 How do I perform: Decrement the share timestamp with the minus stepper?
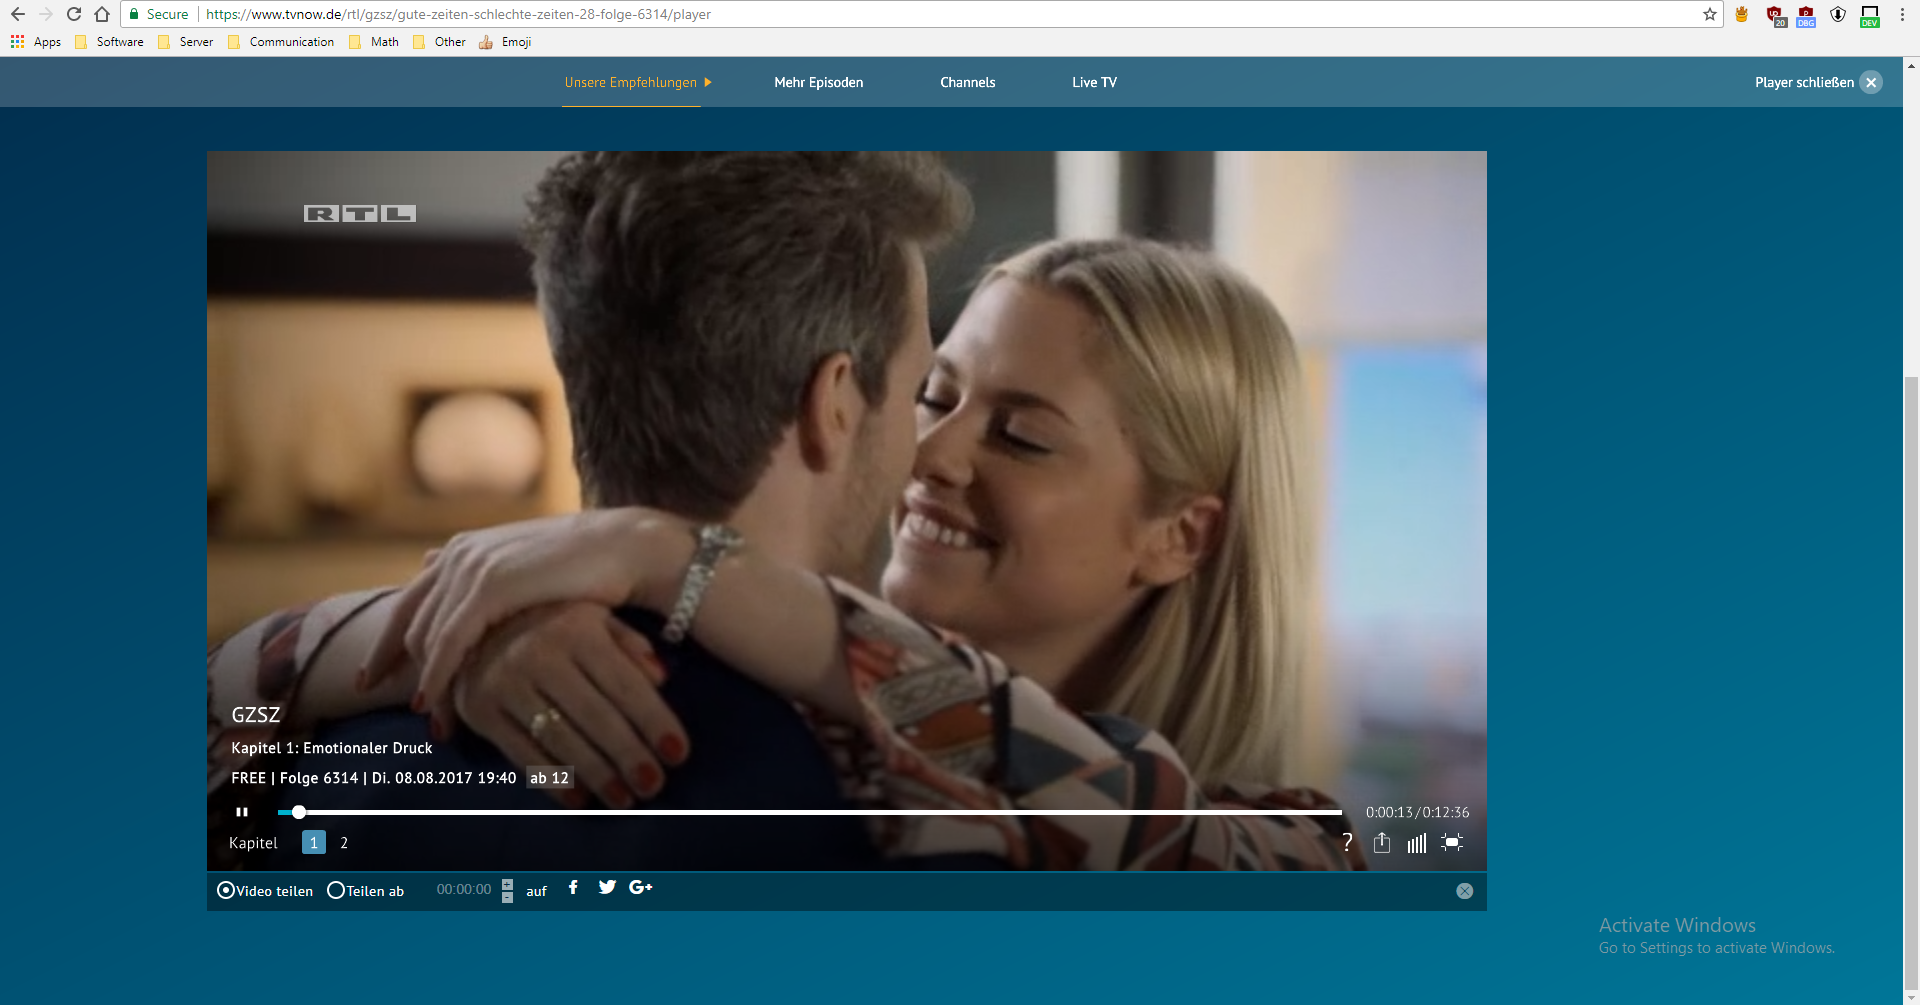(x=507, y=896)
